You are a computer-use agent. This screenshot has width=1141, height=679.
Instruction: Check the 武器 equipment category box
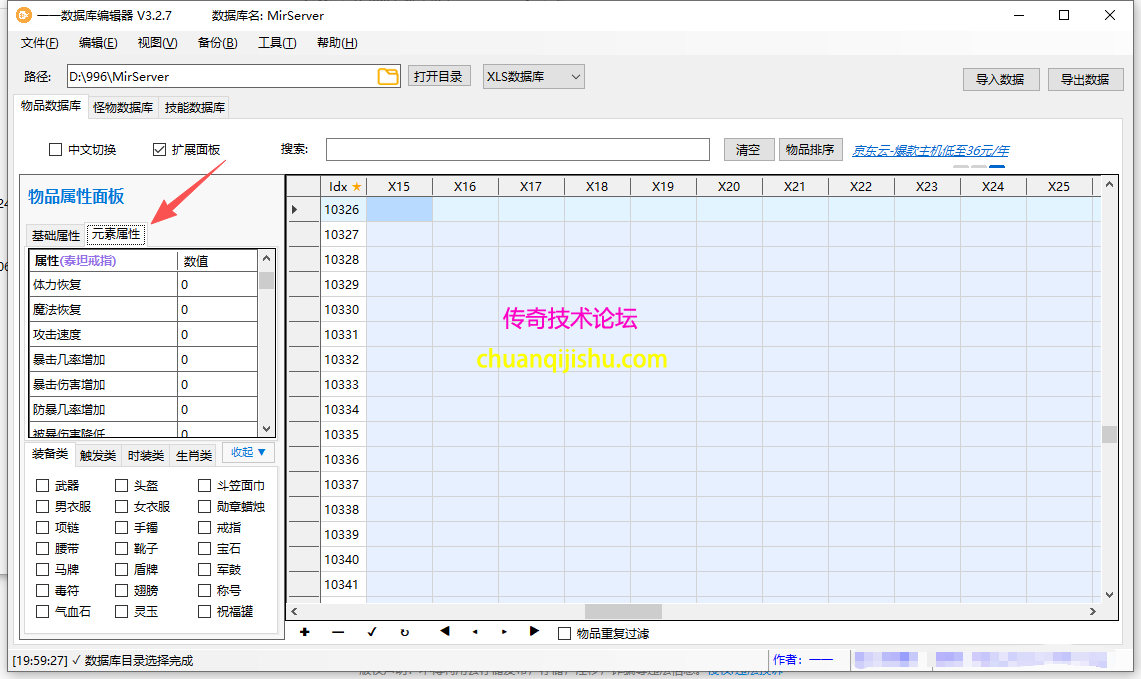click(40, 485)
